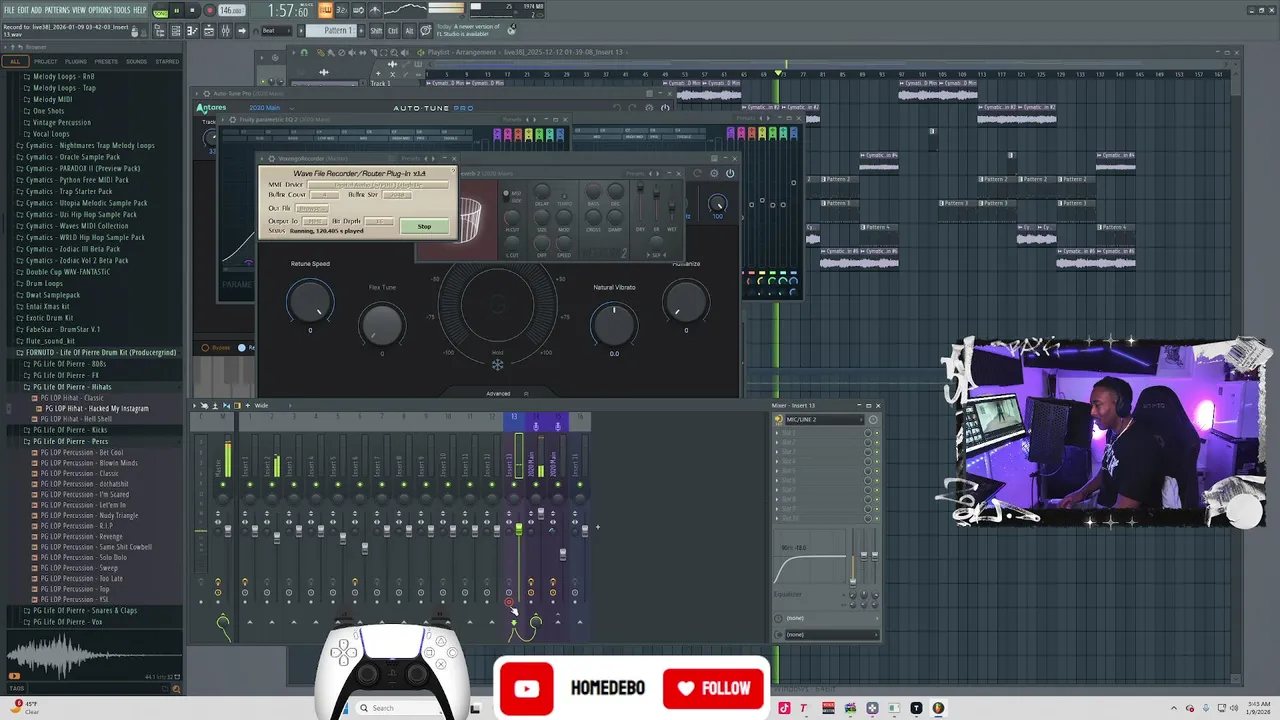Open Auto-Tune preset dropdown 2020 Main
The image size is (1280, 720).
(x=272, y=108)
